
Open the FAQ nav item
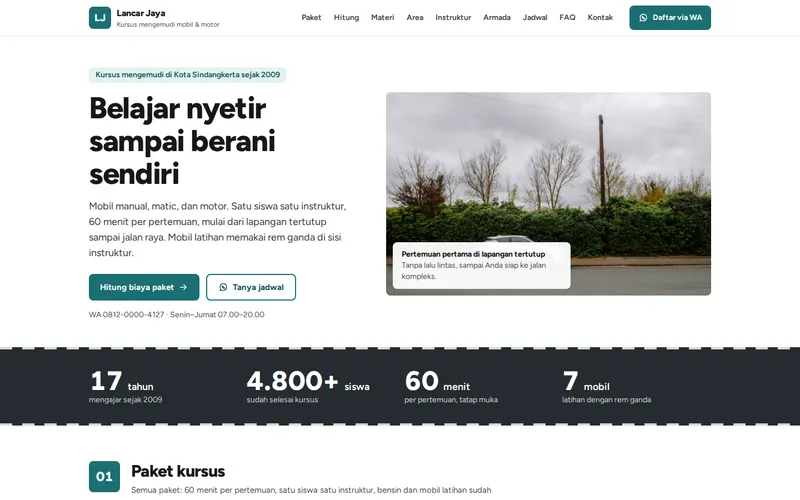pos(567,17)
